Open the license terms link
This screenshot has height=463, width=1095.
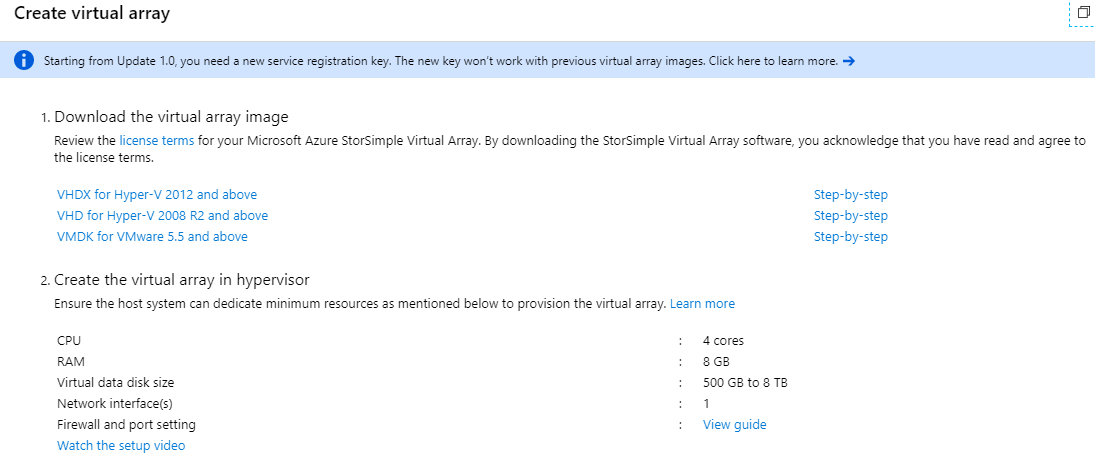click(157, 140)
